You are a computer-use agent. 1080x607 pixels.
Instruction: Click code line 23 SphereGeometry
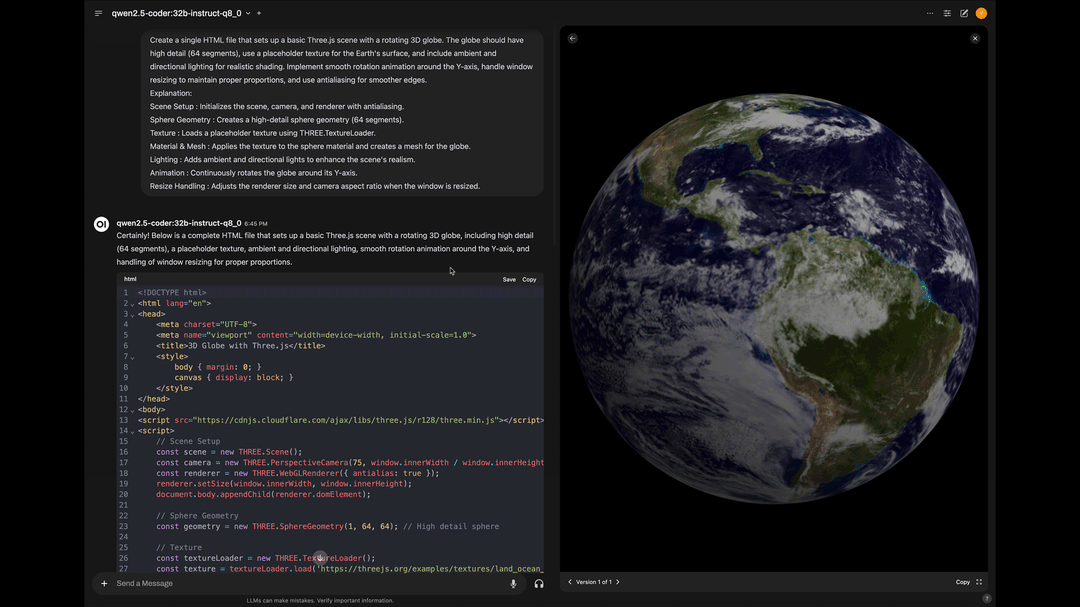327,526
